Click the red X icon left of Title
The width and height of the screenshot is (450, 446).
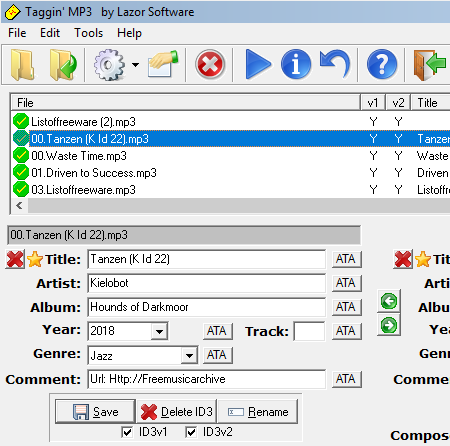click(x=15, y=259)
